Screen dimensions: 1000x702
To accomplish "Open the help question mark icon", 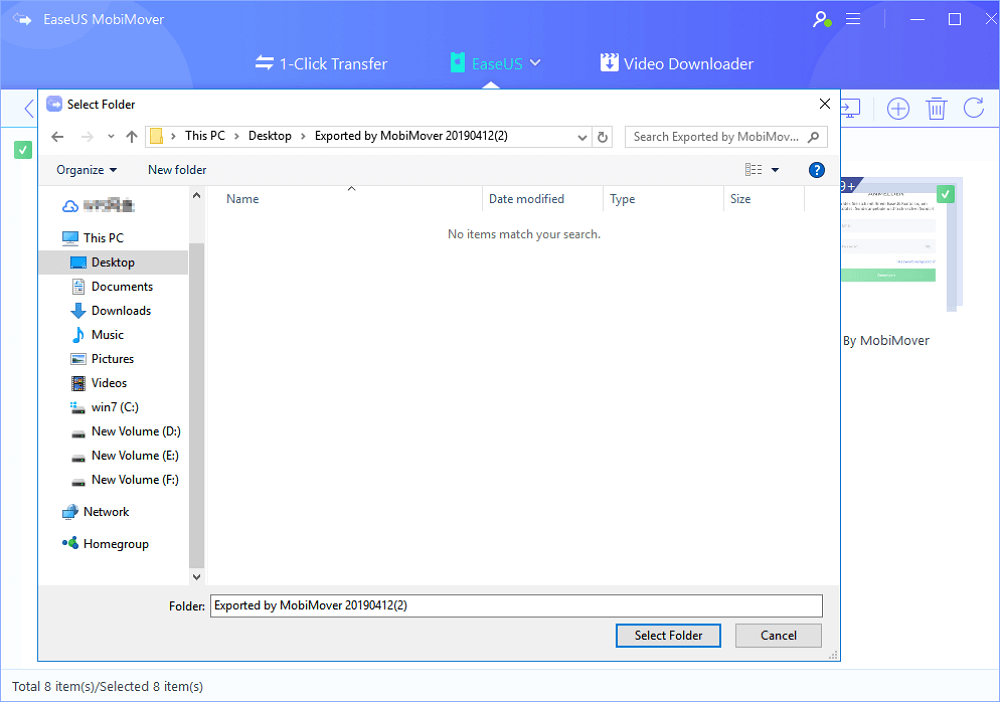I will (x=816, y=170).
